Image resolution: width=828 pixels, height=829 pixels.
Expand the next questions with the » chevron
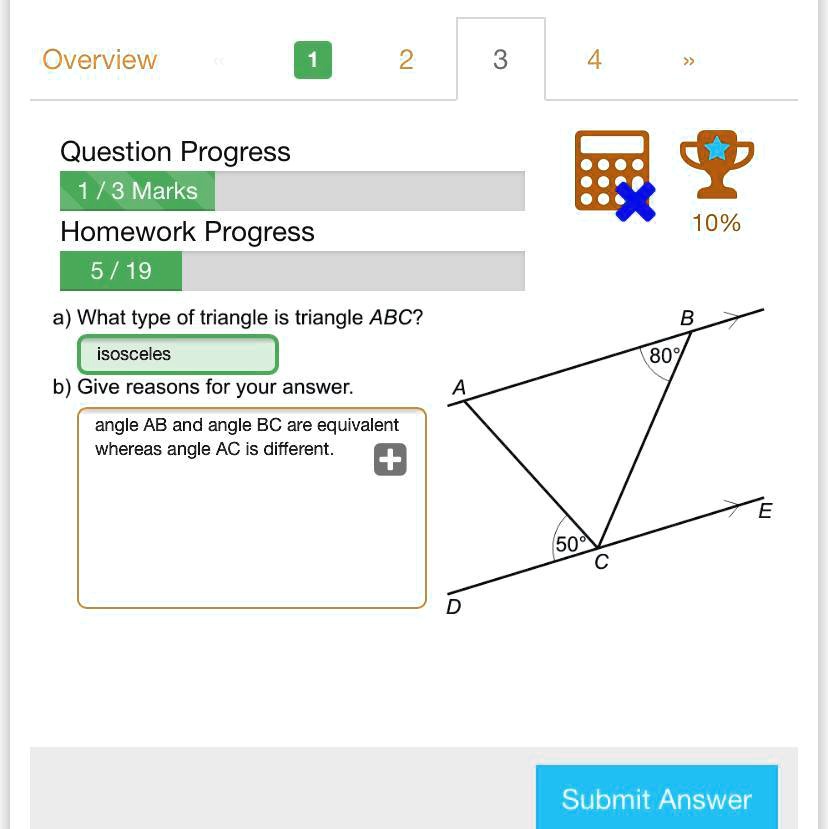pyautogui.click(x=688, y=61)
